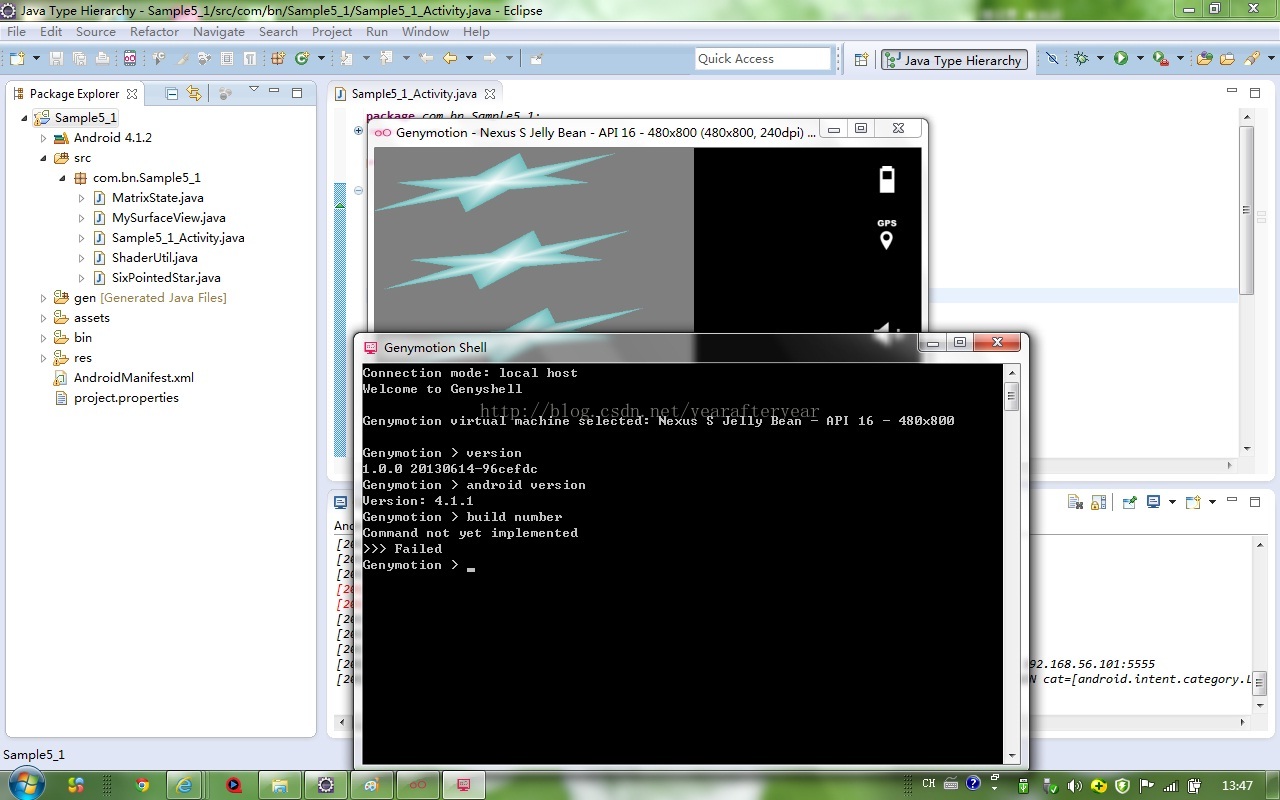Viewport: 1280px width, 800px height.
Task: Click the Debug bug icon
Action: pyautogui.click(x=1081, y=59)
